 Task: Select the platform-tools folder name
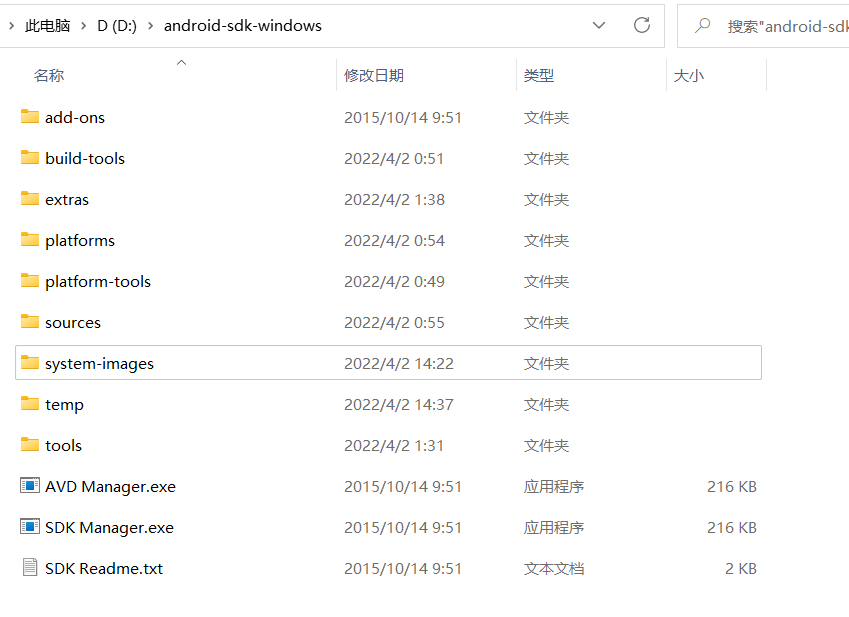(x=98, y=281)
